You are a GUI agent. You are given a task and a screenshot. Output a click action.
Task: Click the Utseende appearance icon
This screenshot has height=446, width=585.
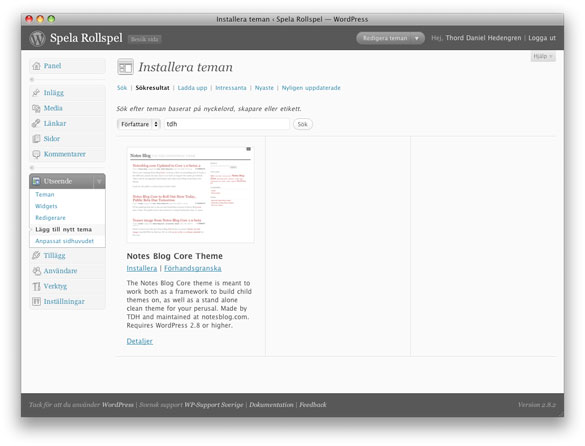pyautogui.click(x=36, y=181)
